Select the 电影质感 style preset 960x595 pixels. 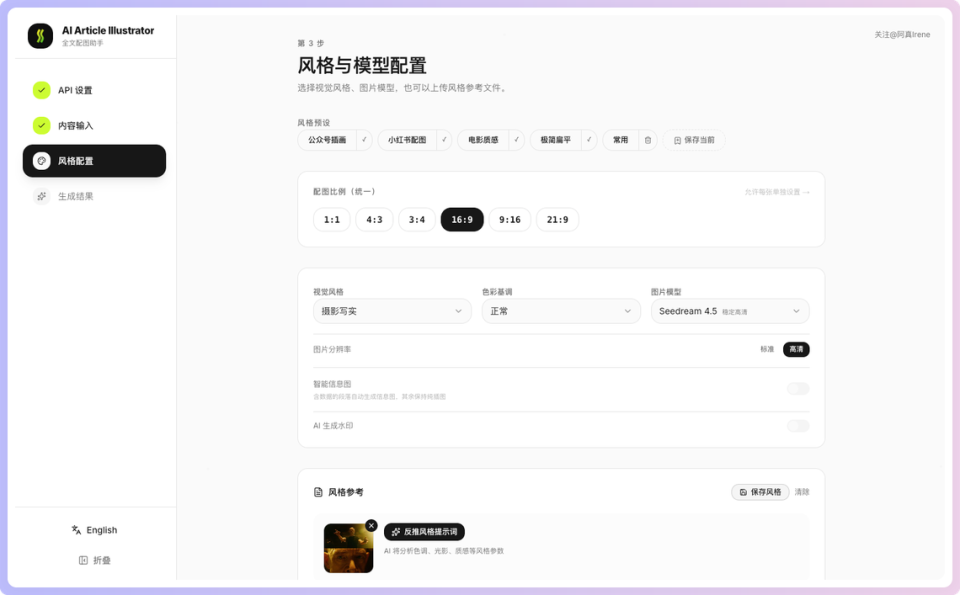click(x=485, y=140)
